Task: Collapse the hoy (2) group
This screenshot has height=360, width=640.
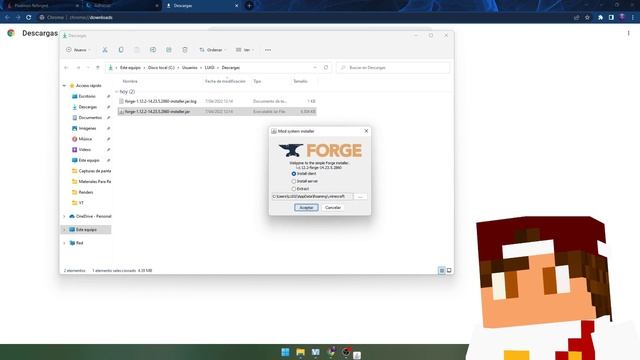Action: tap(117, 92)
